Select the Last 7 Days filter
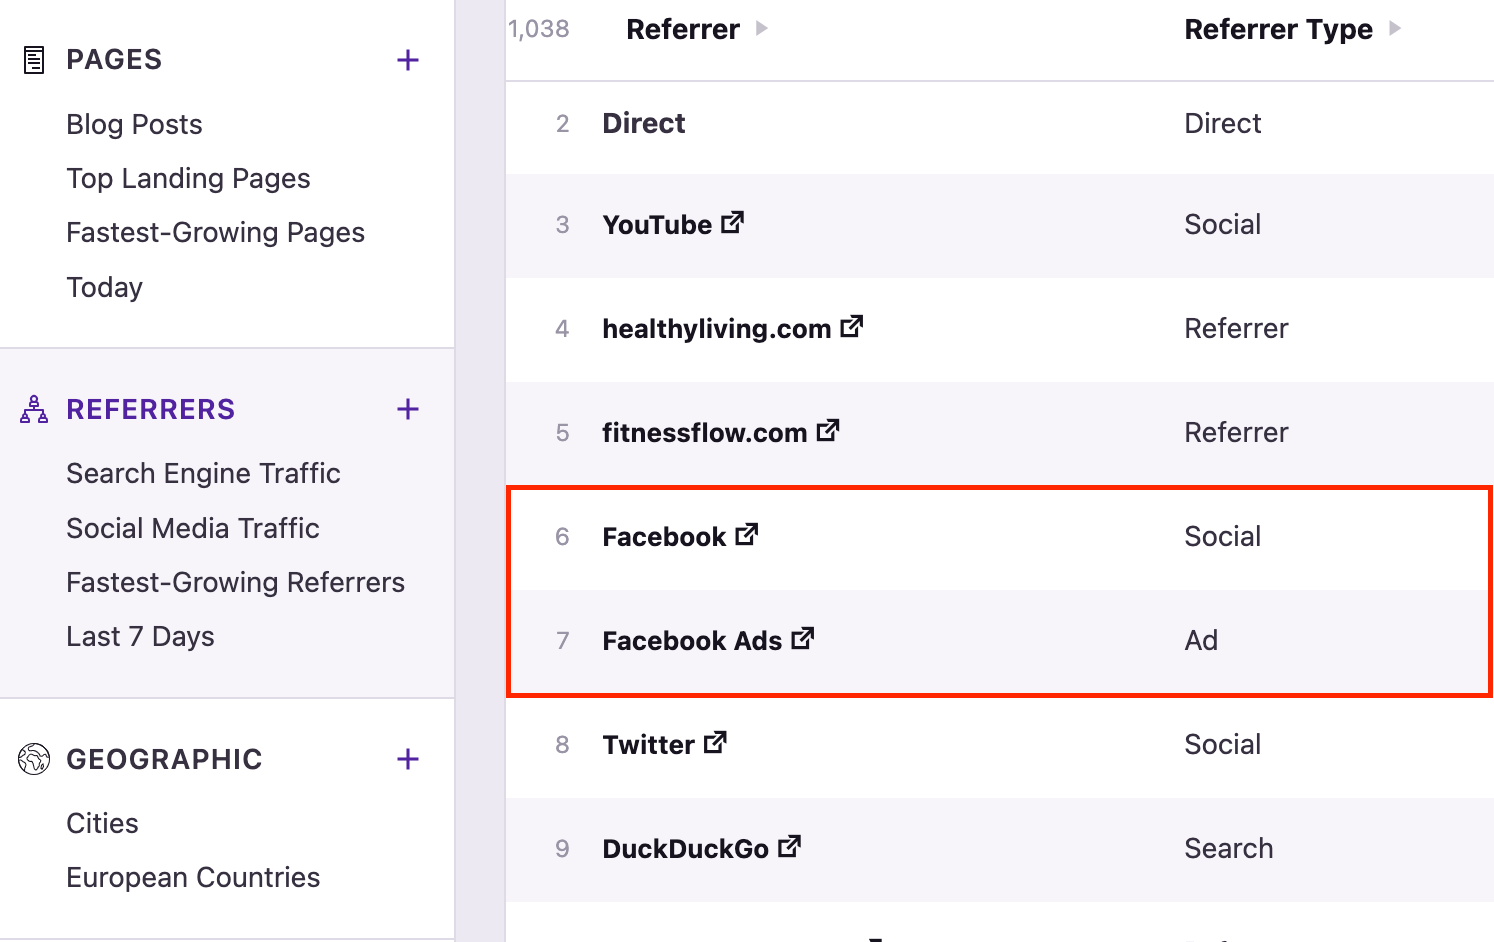 [140, 636]
